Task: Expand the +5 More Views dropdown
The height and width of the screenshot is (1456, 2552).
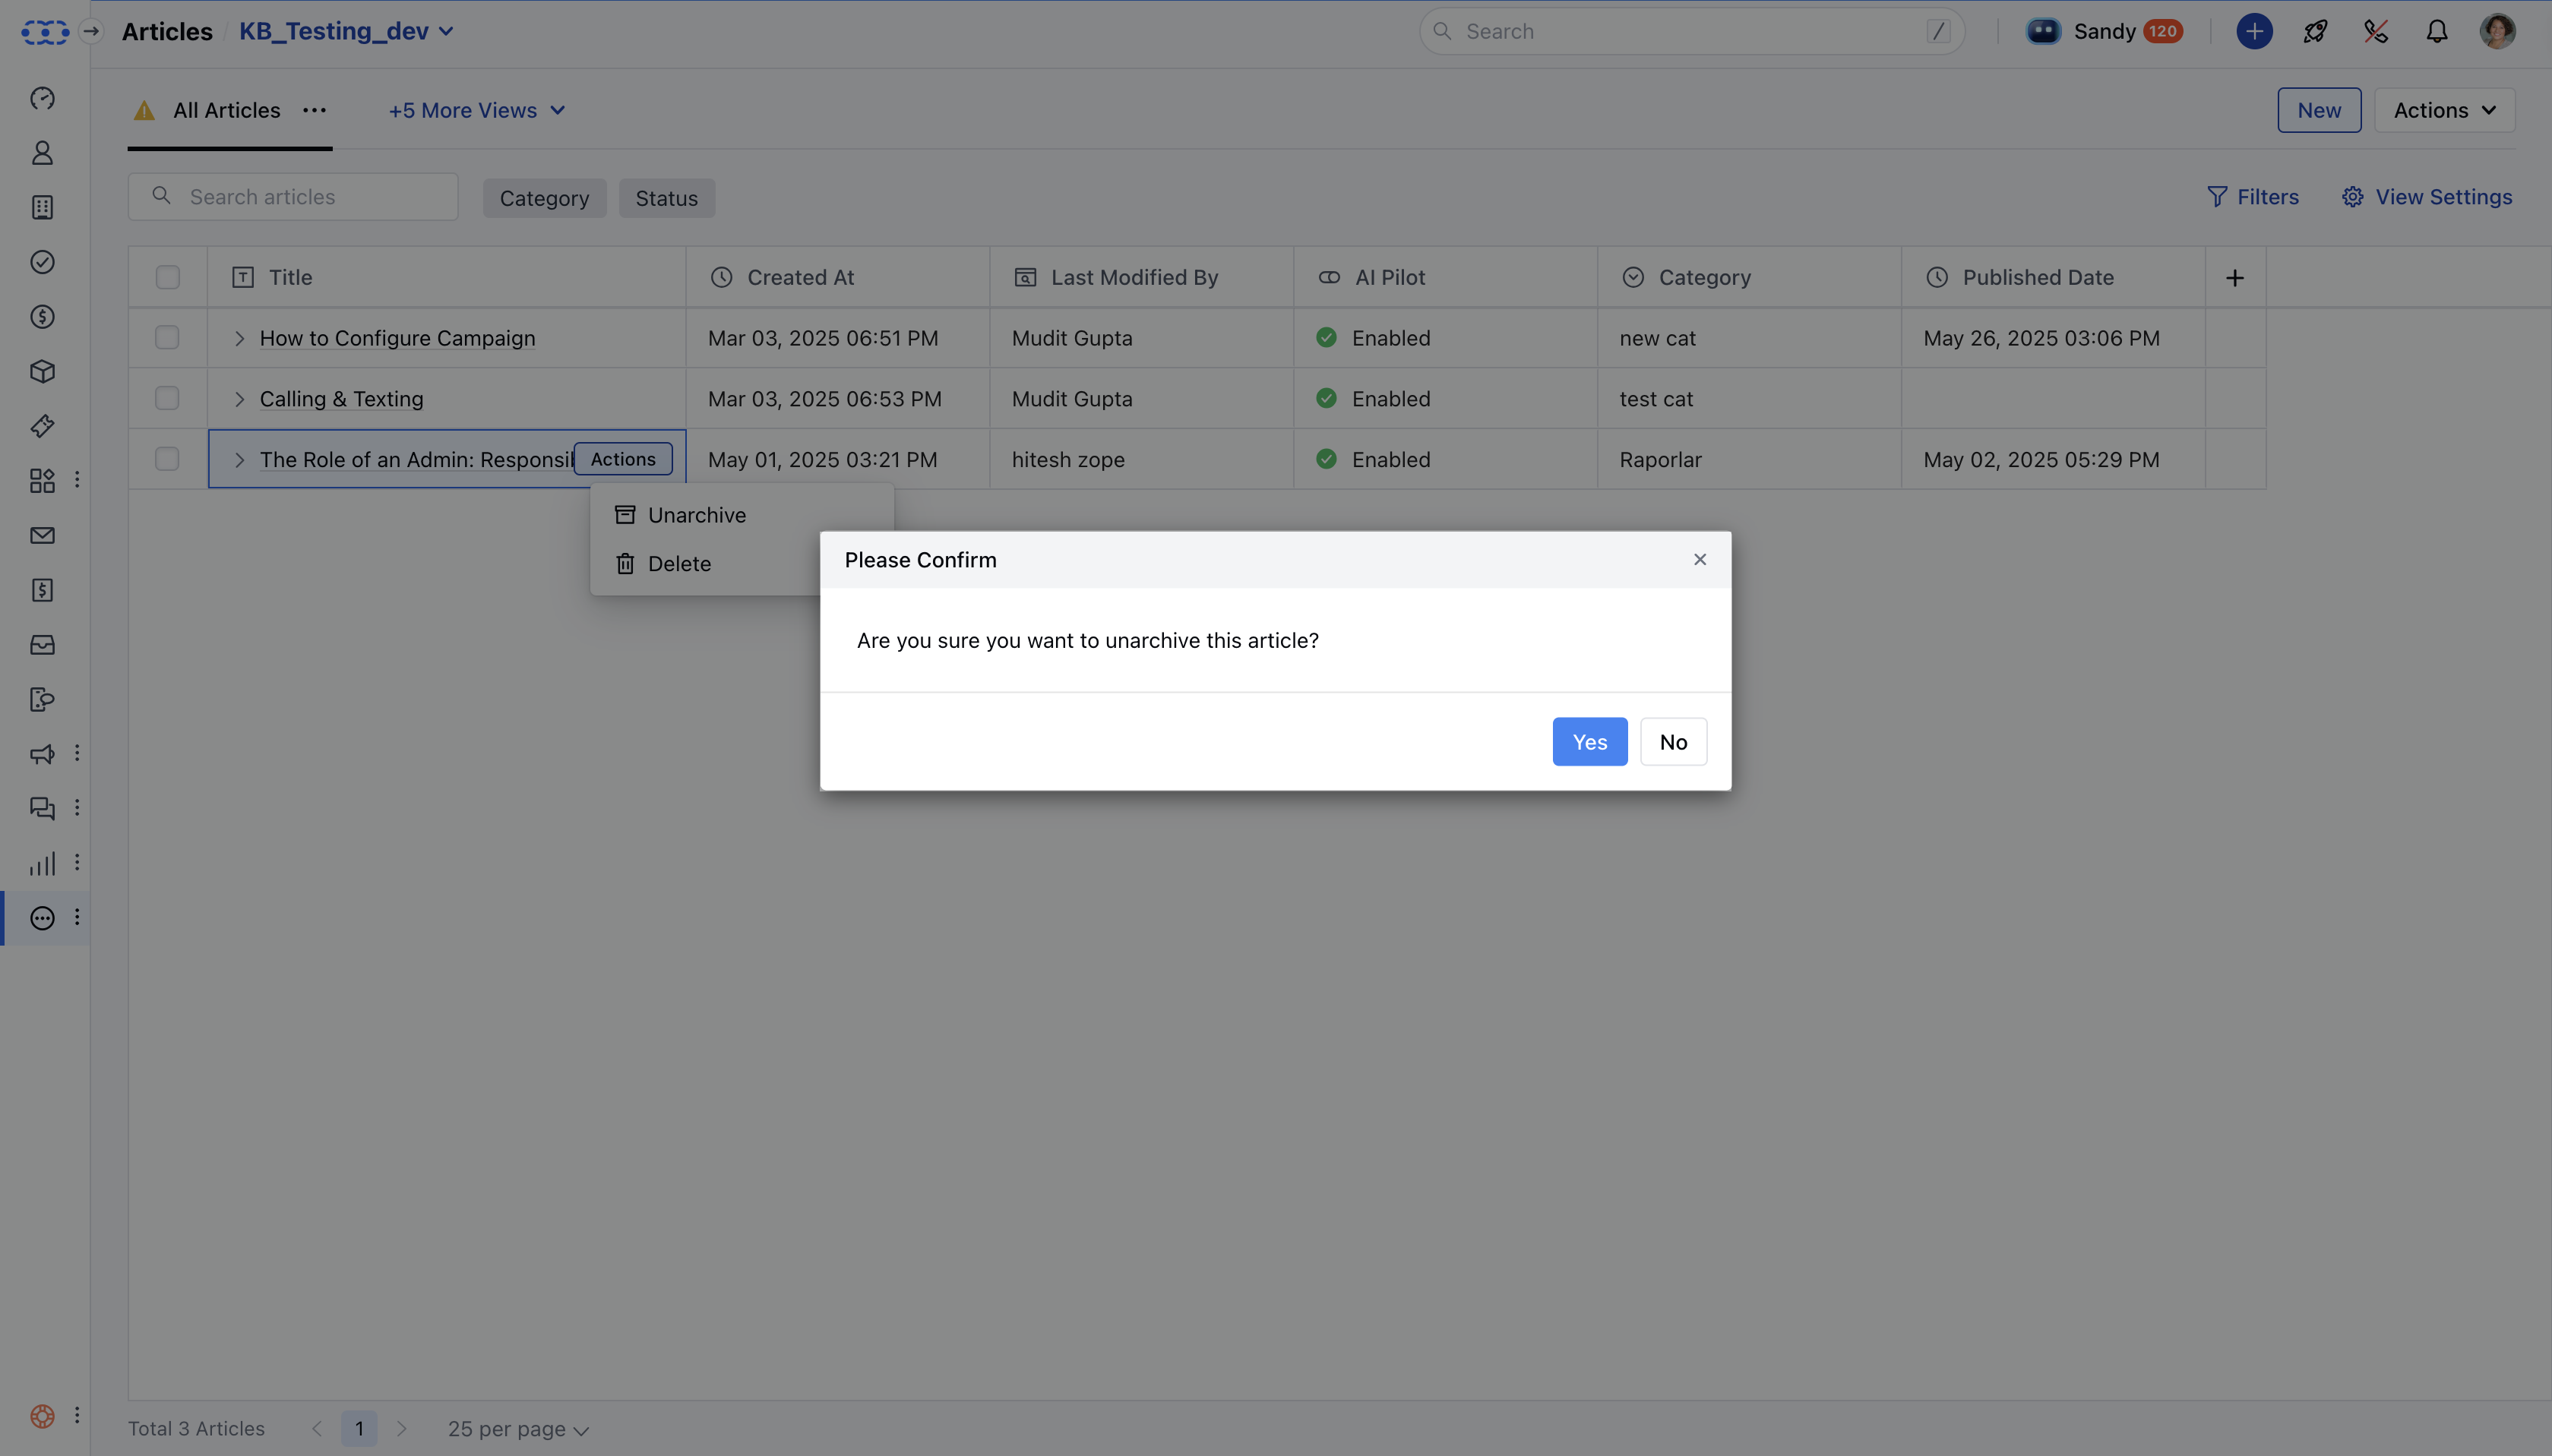Action: pyautogui.click(x=477, y=111)
